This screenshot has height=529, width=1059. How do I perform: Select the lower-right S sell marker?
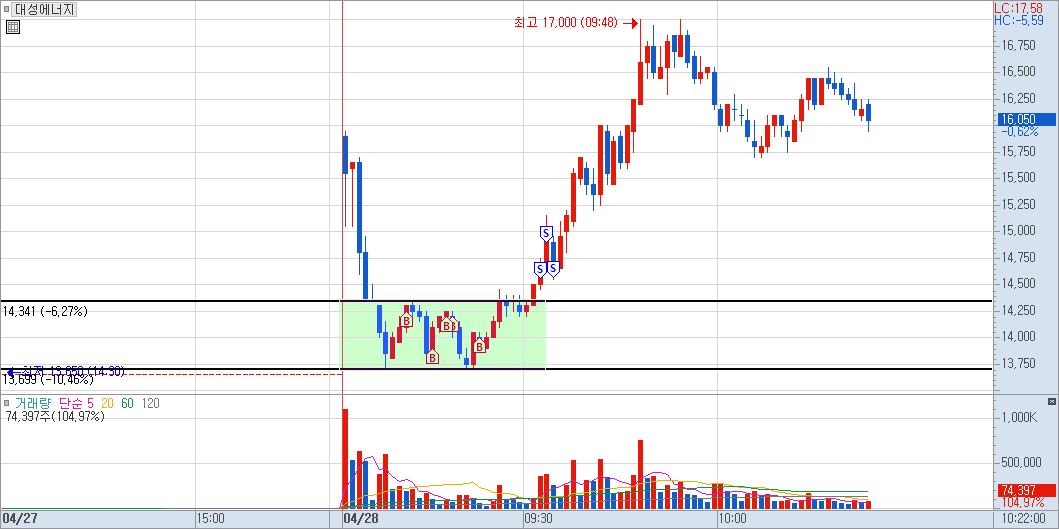(553, 270)
